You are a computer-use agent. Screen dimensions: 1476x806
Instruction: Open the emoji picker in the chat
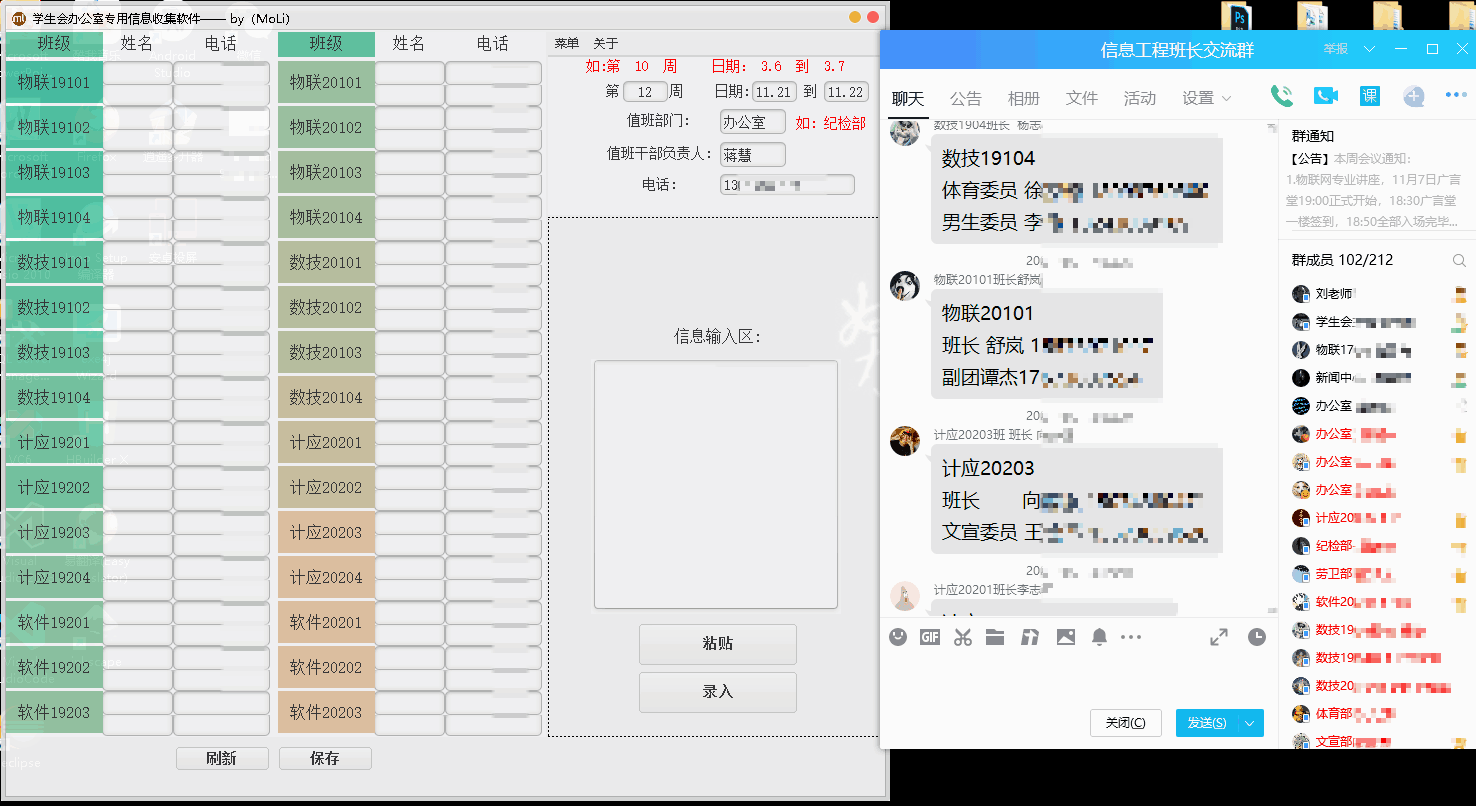pos(897,637)
